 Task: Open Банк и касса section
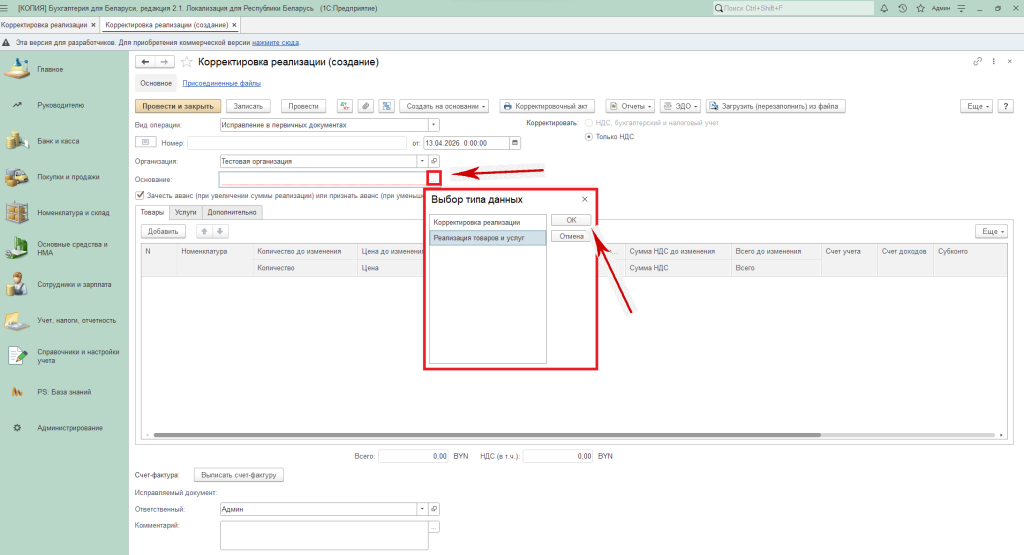(x=58, y=141)
